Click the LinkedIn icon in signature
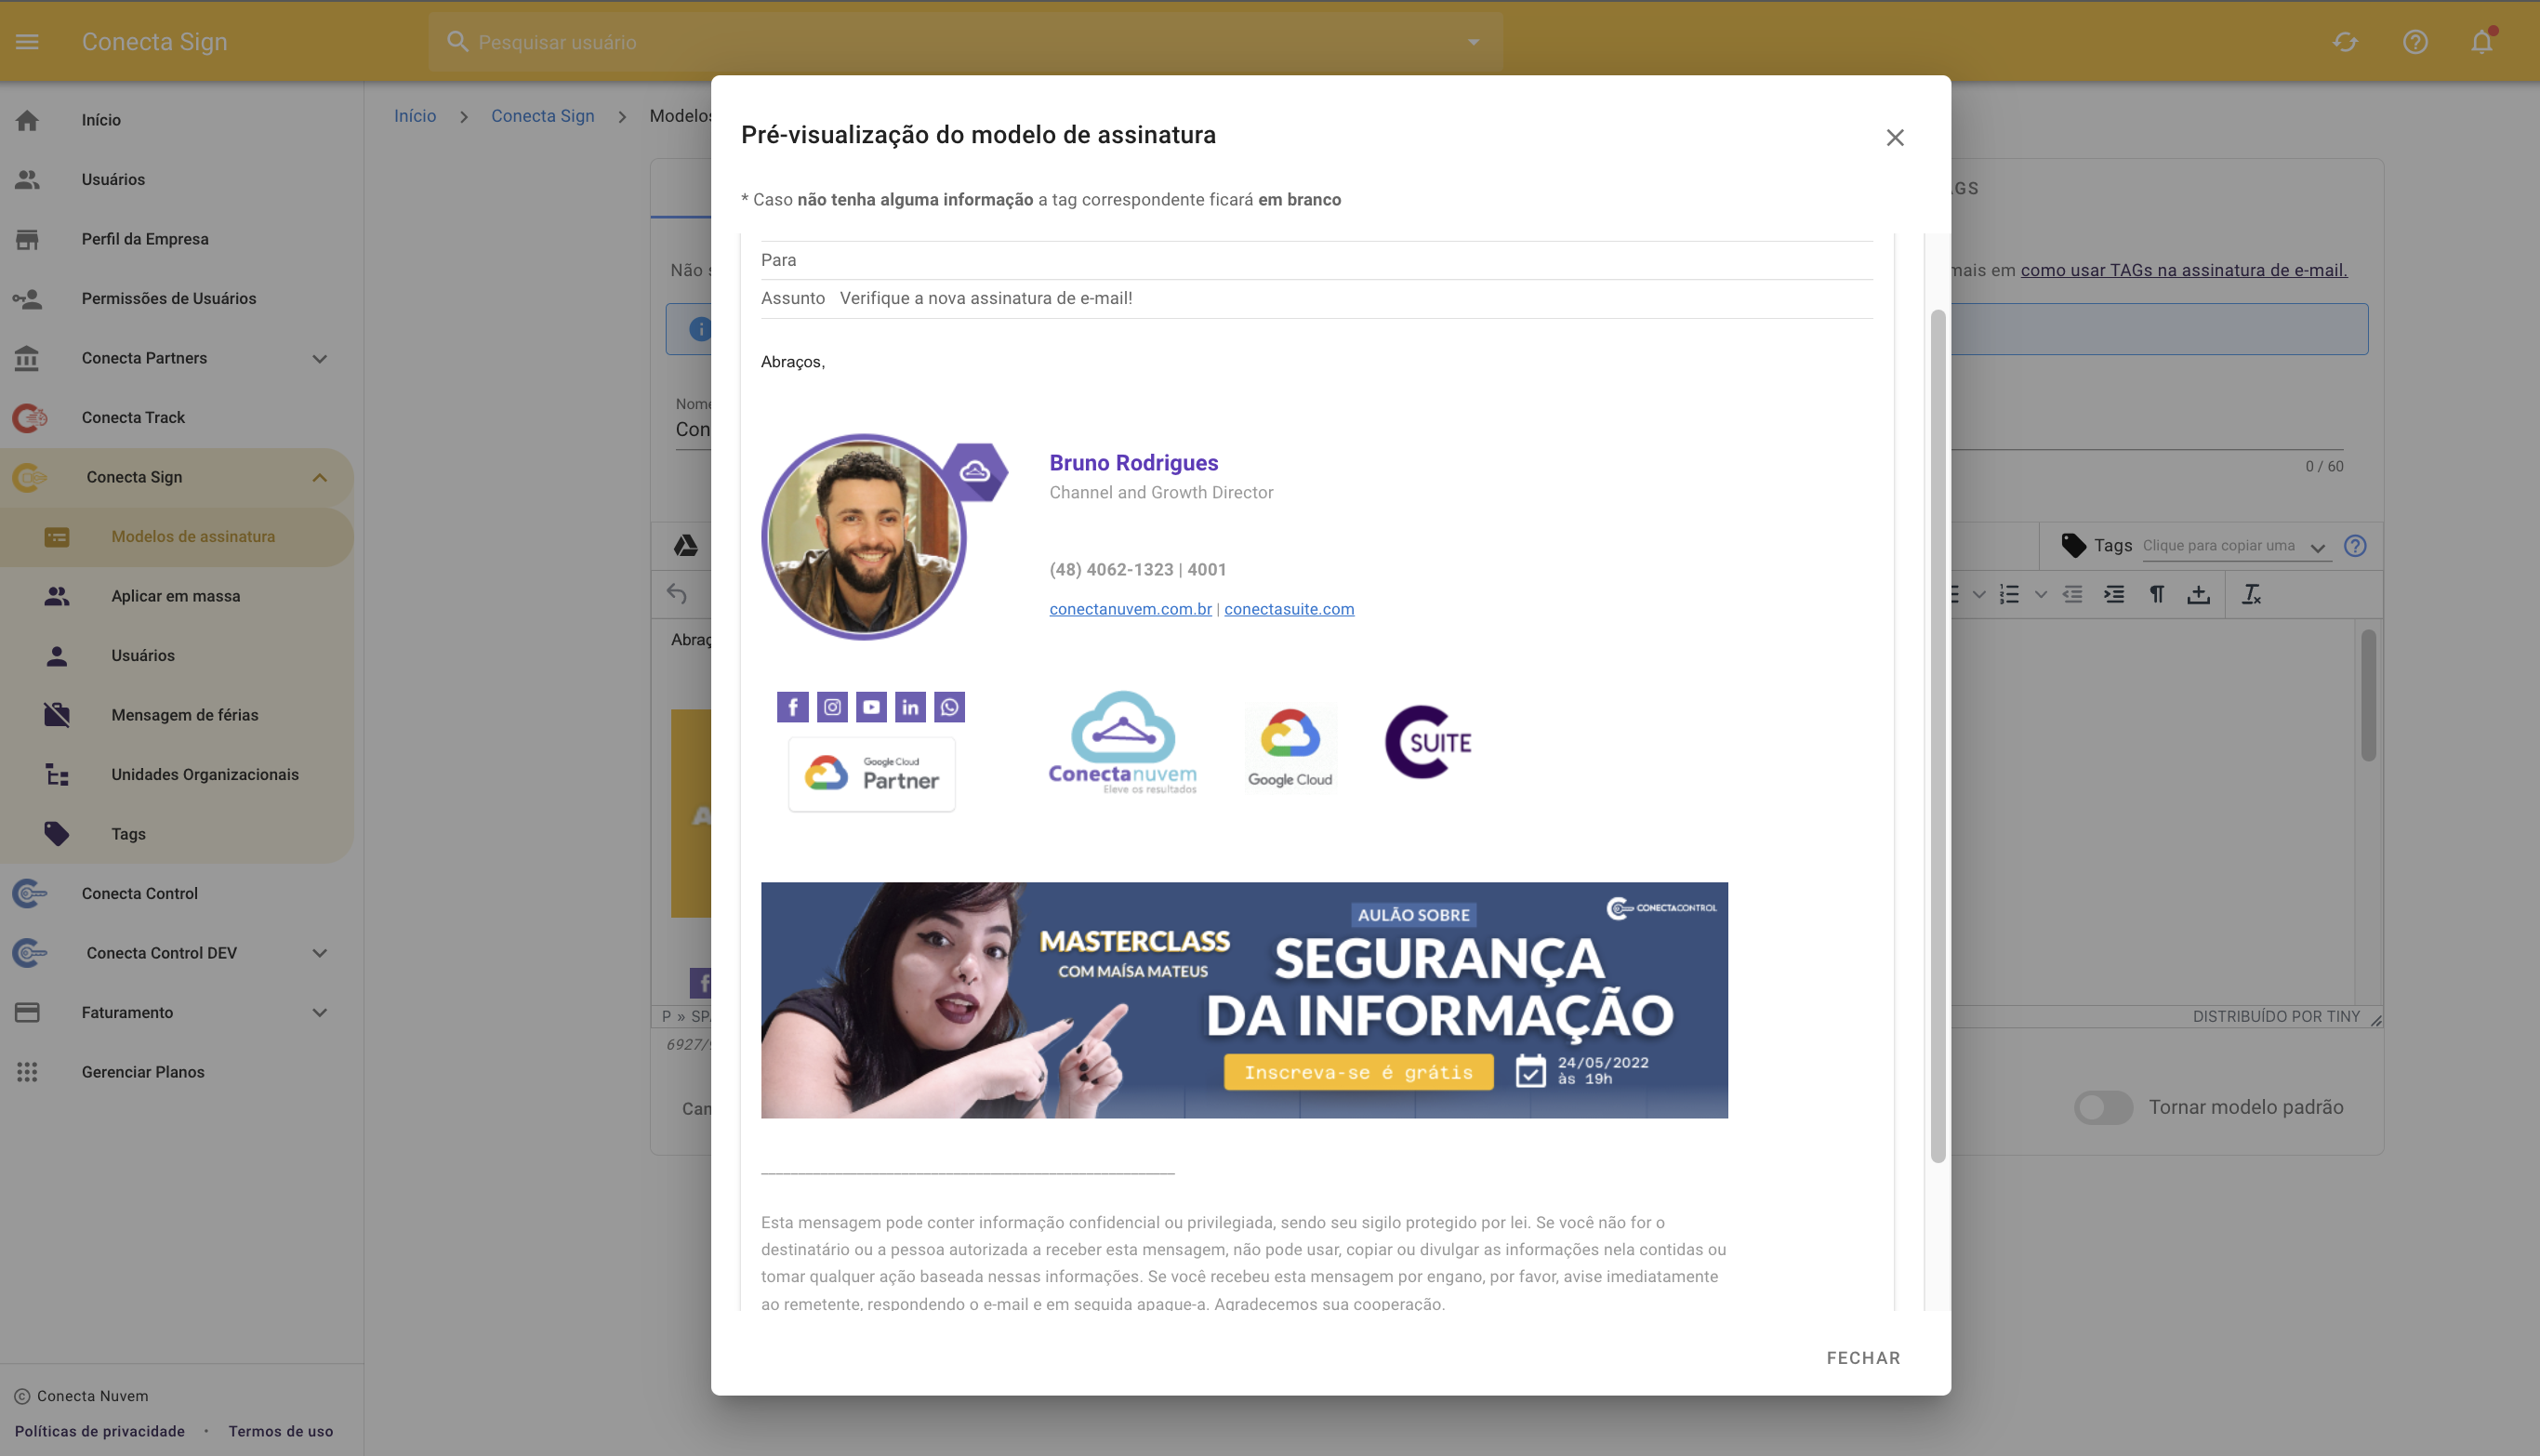The width and height of the screenshot is (2540, 1456). coord(910,707)
